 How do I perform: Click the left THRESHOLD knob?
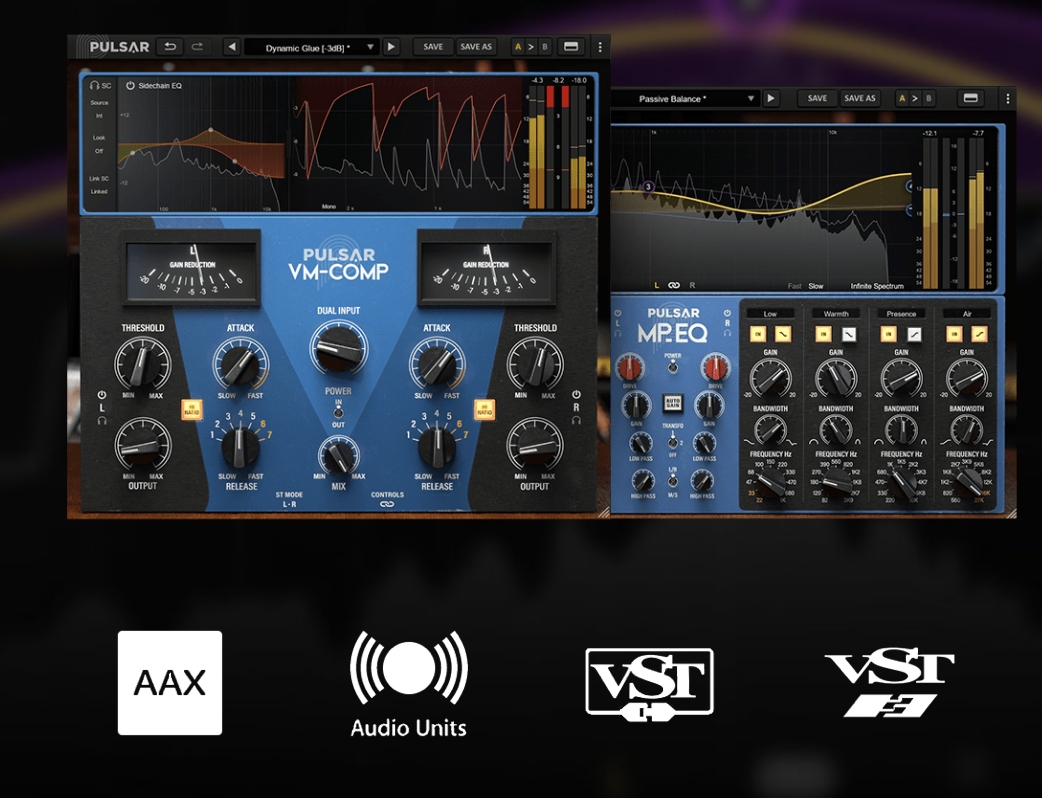click(142, 363)
